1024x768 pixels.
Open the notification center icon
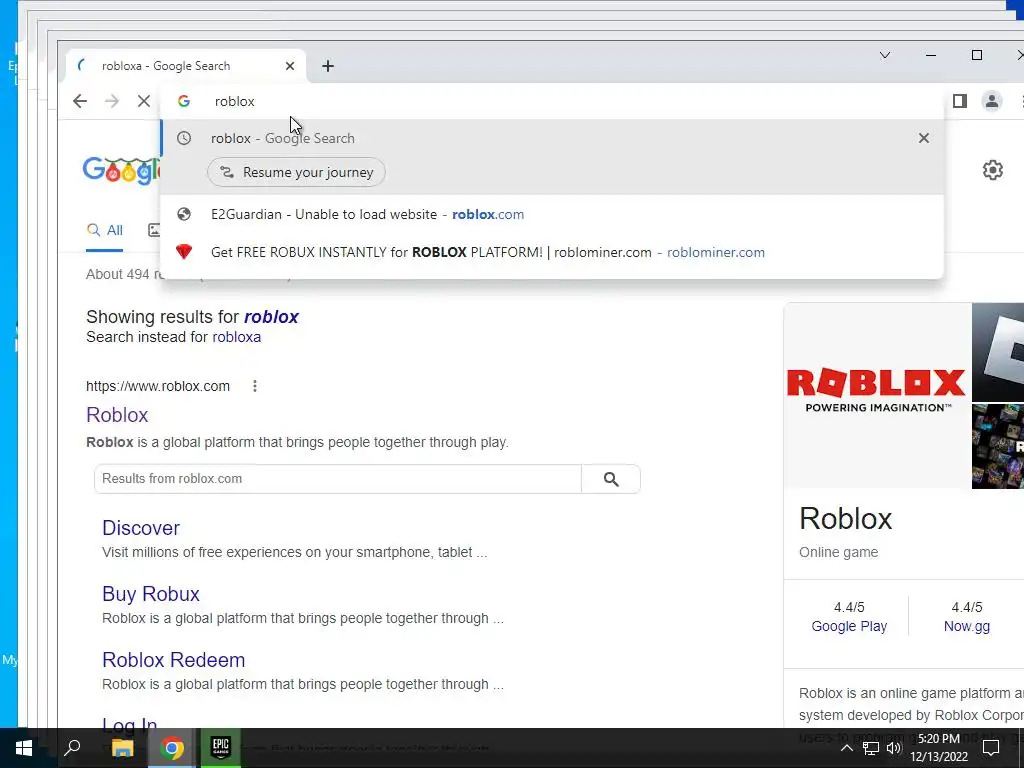pos(991,748)
